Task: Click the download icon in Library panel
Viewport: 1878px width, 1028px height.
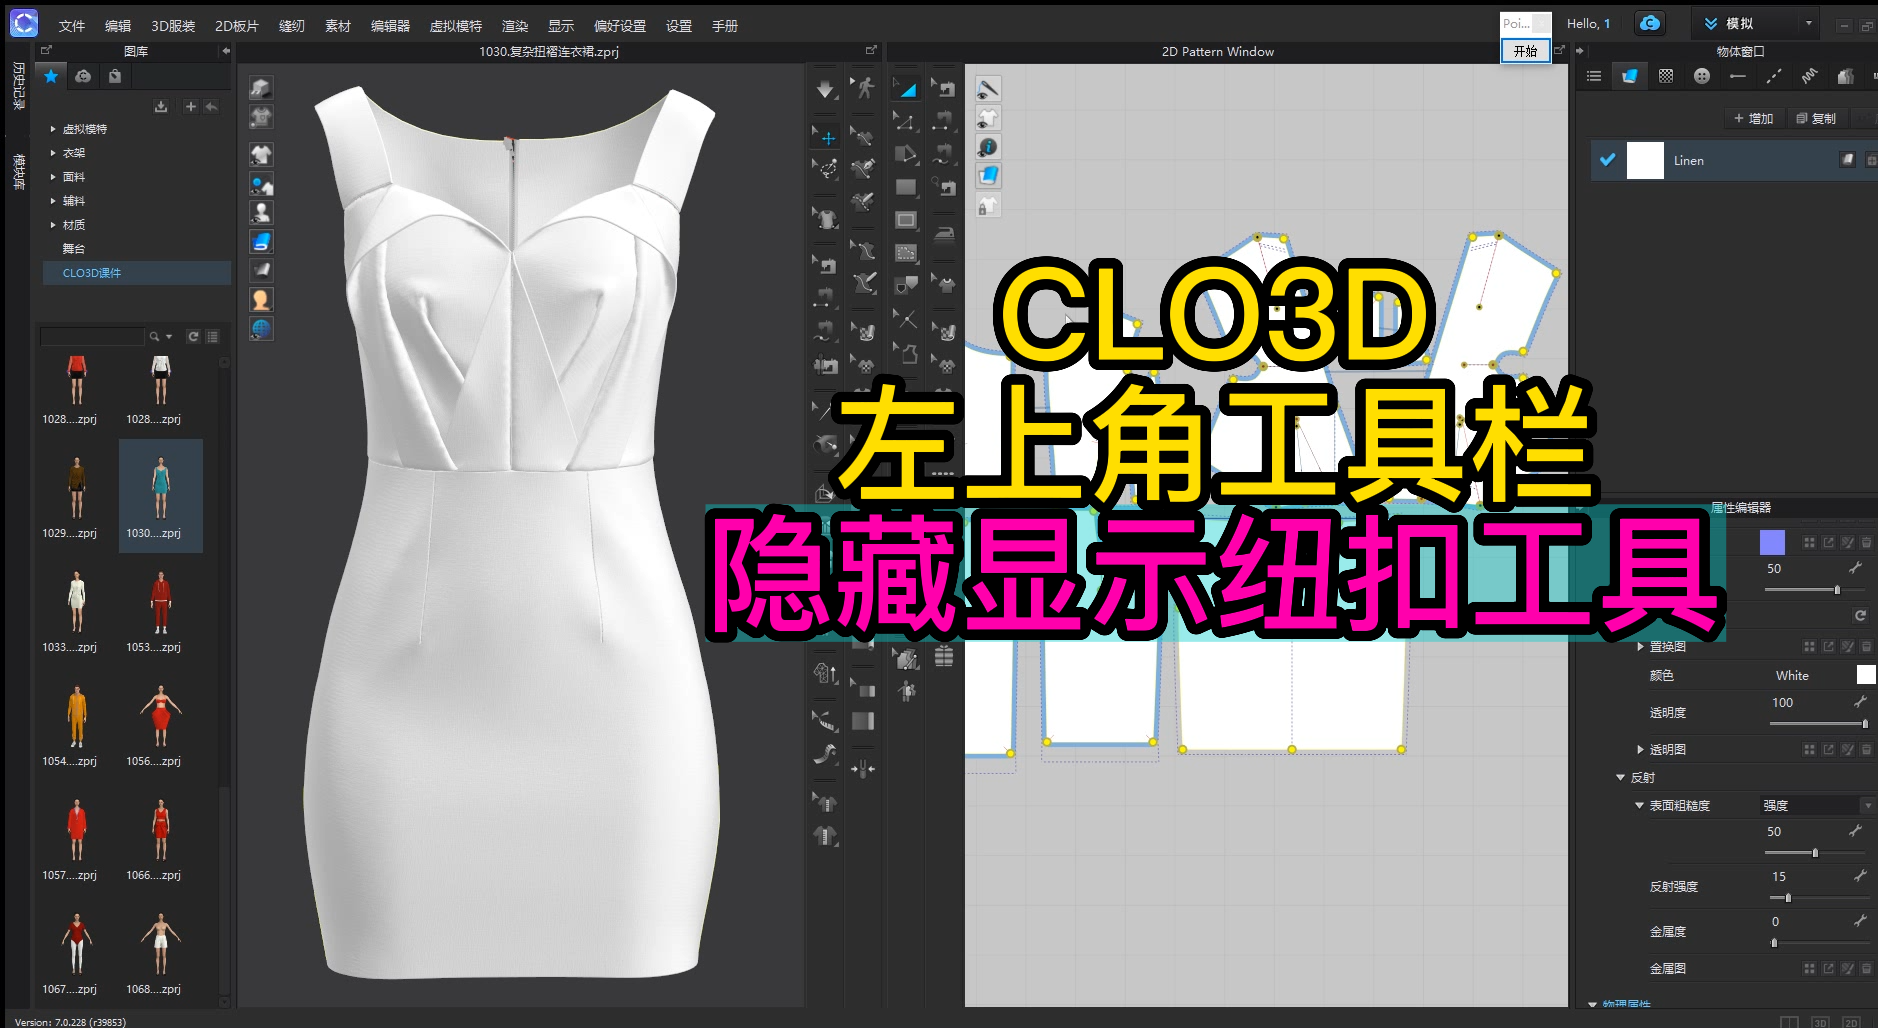Action: click(x=161, y=107)
